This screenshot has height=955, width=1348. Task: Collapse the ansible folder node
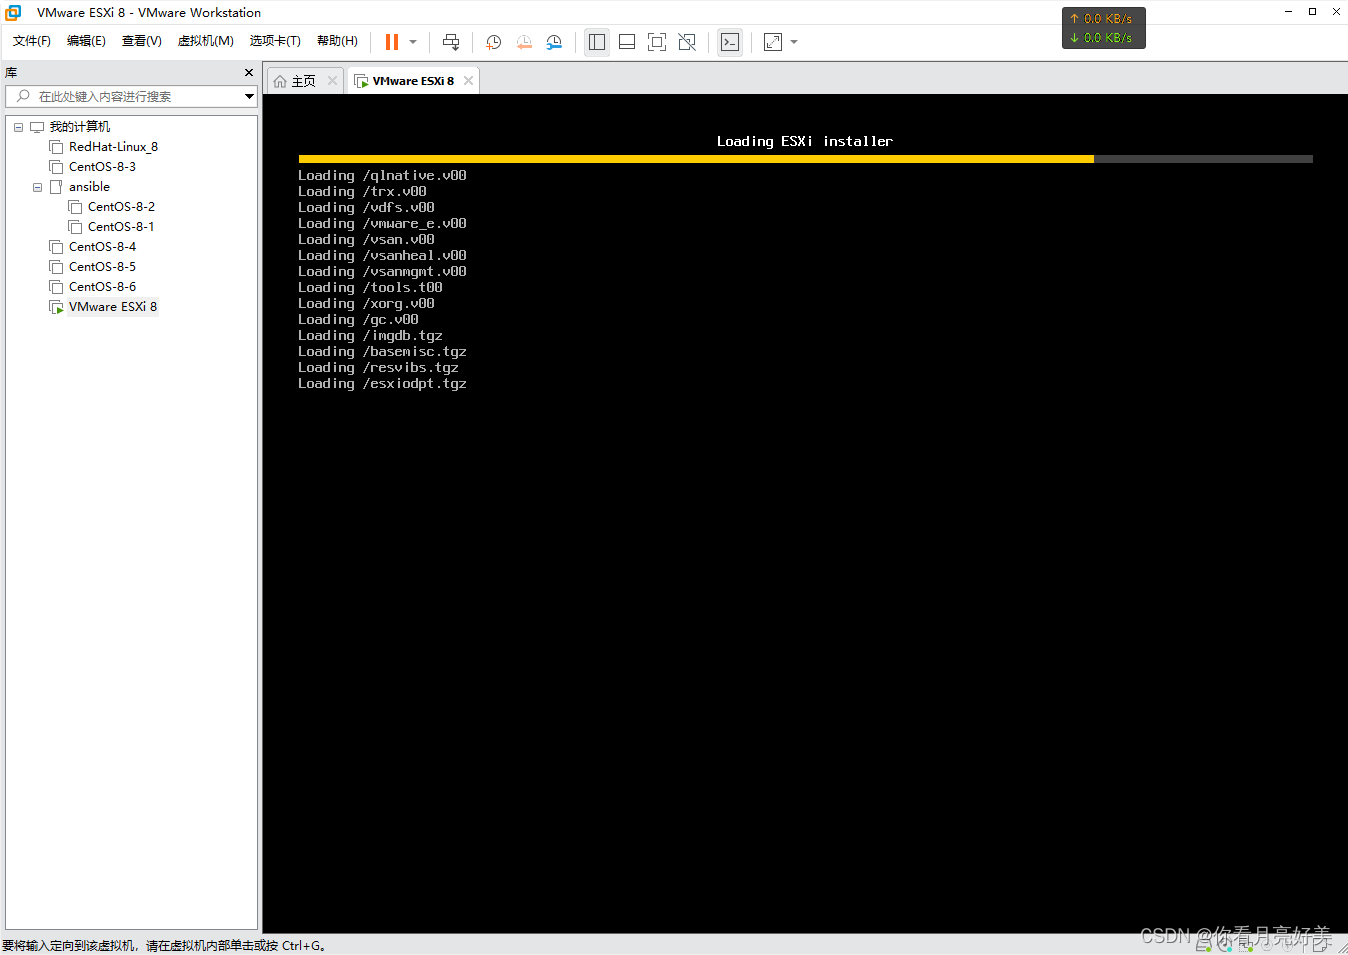37,187
